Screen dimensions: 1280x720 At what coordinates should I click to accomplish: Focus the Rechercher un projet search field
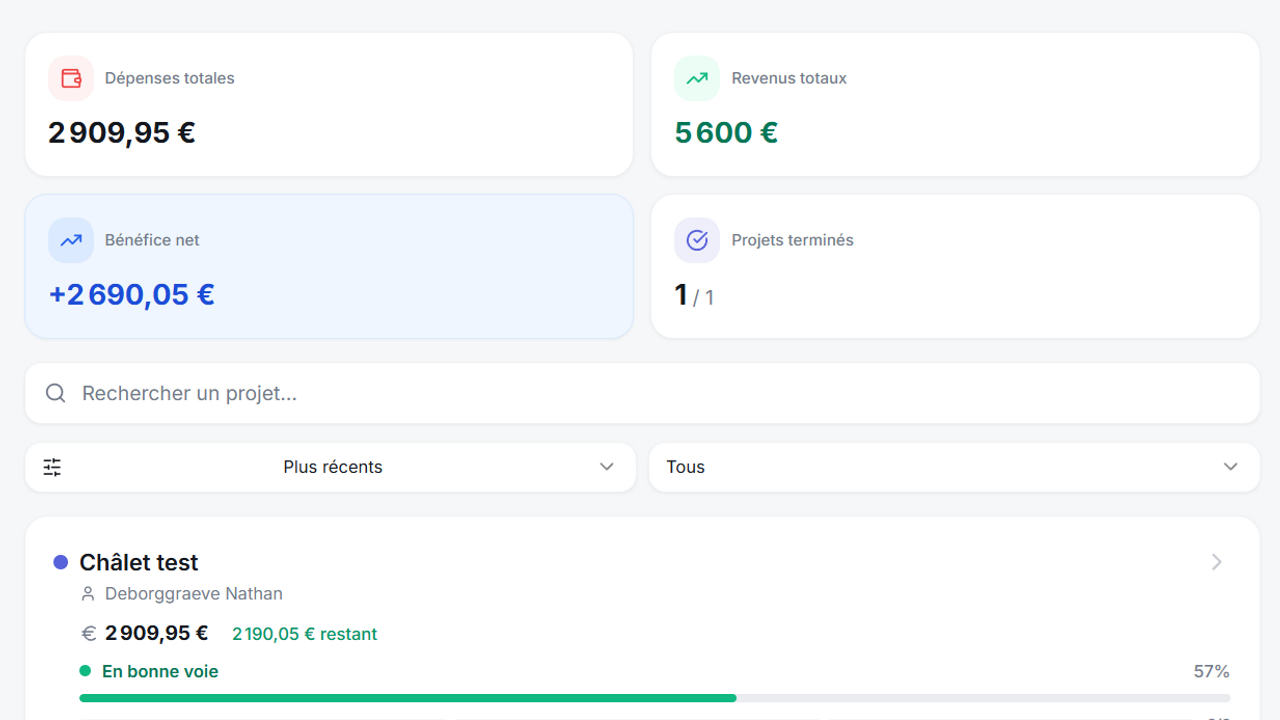pos(642,393)
